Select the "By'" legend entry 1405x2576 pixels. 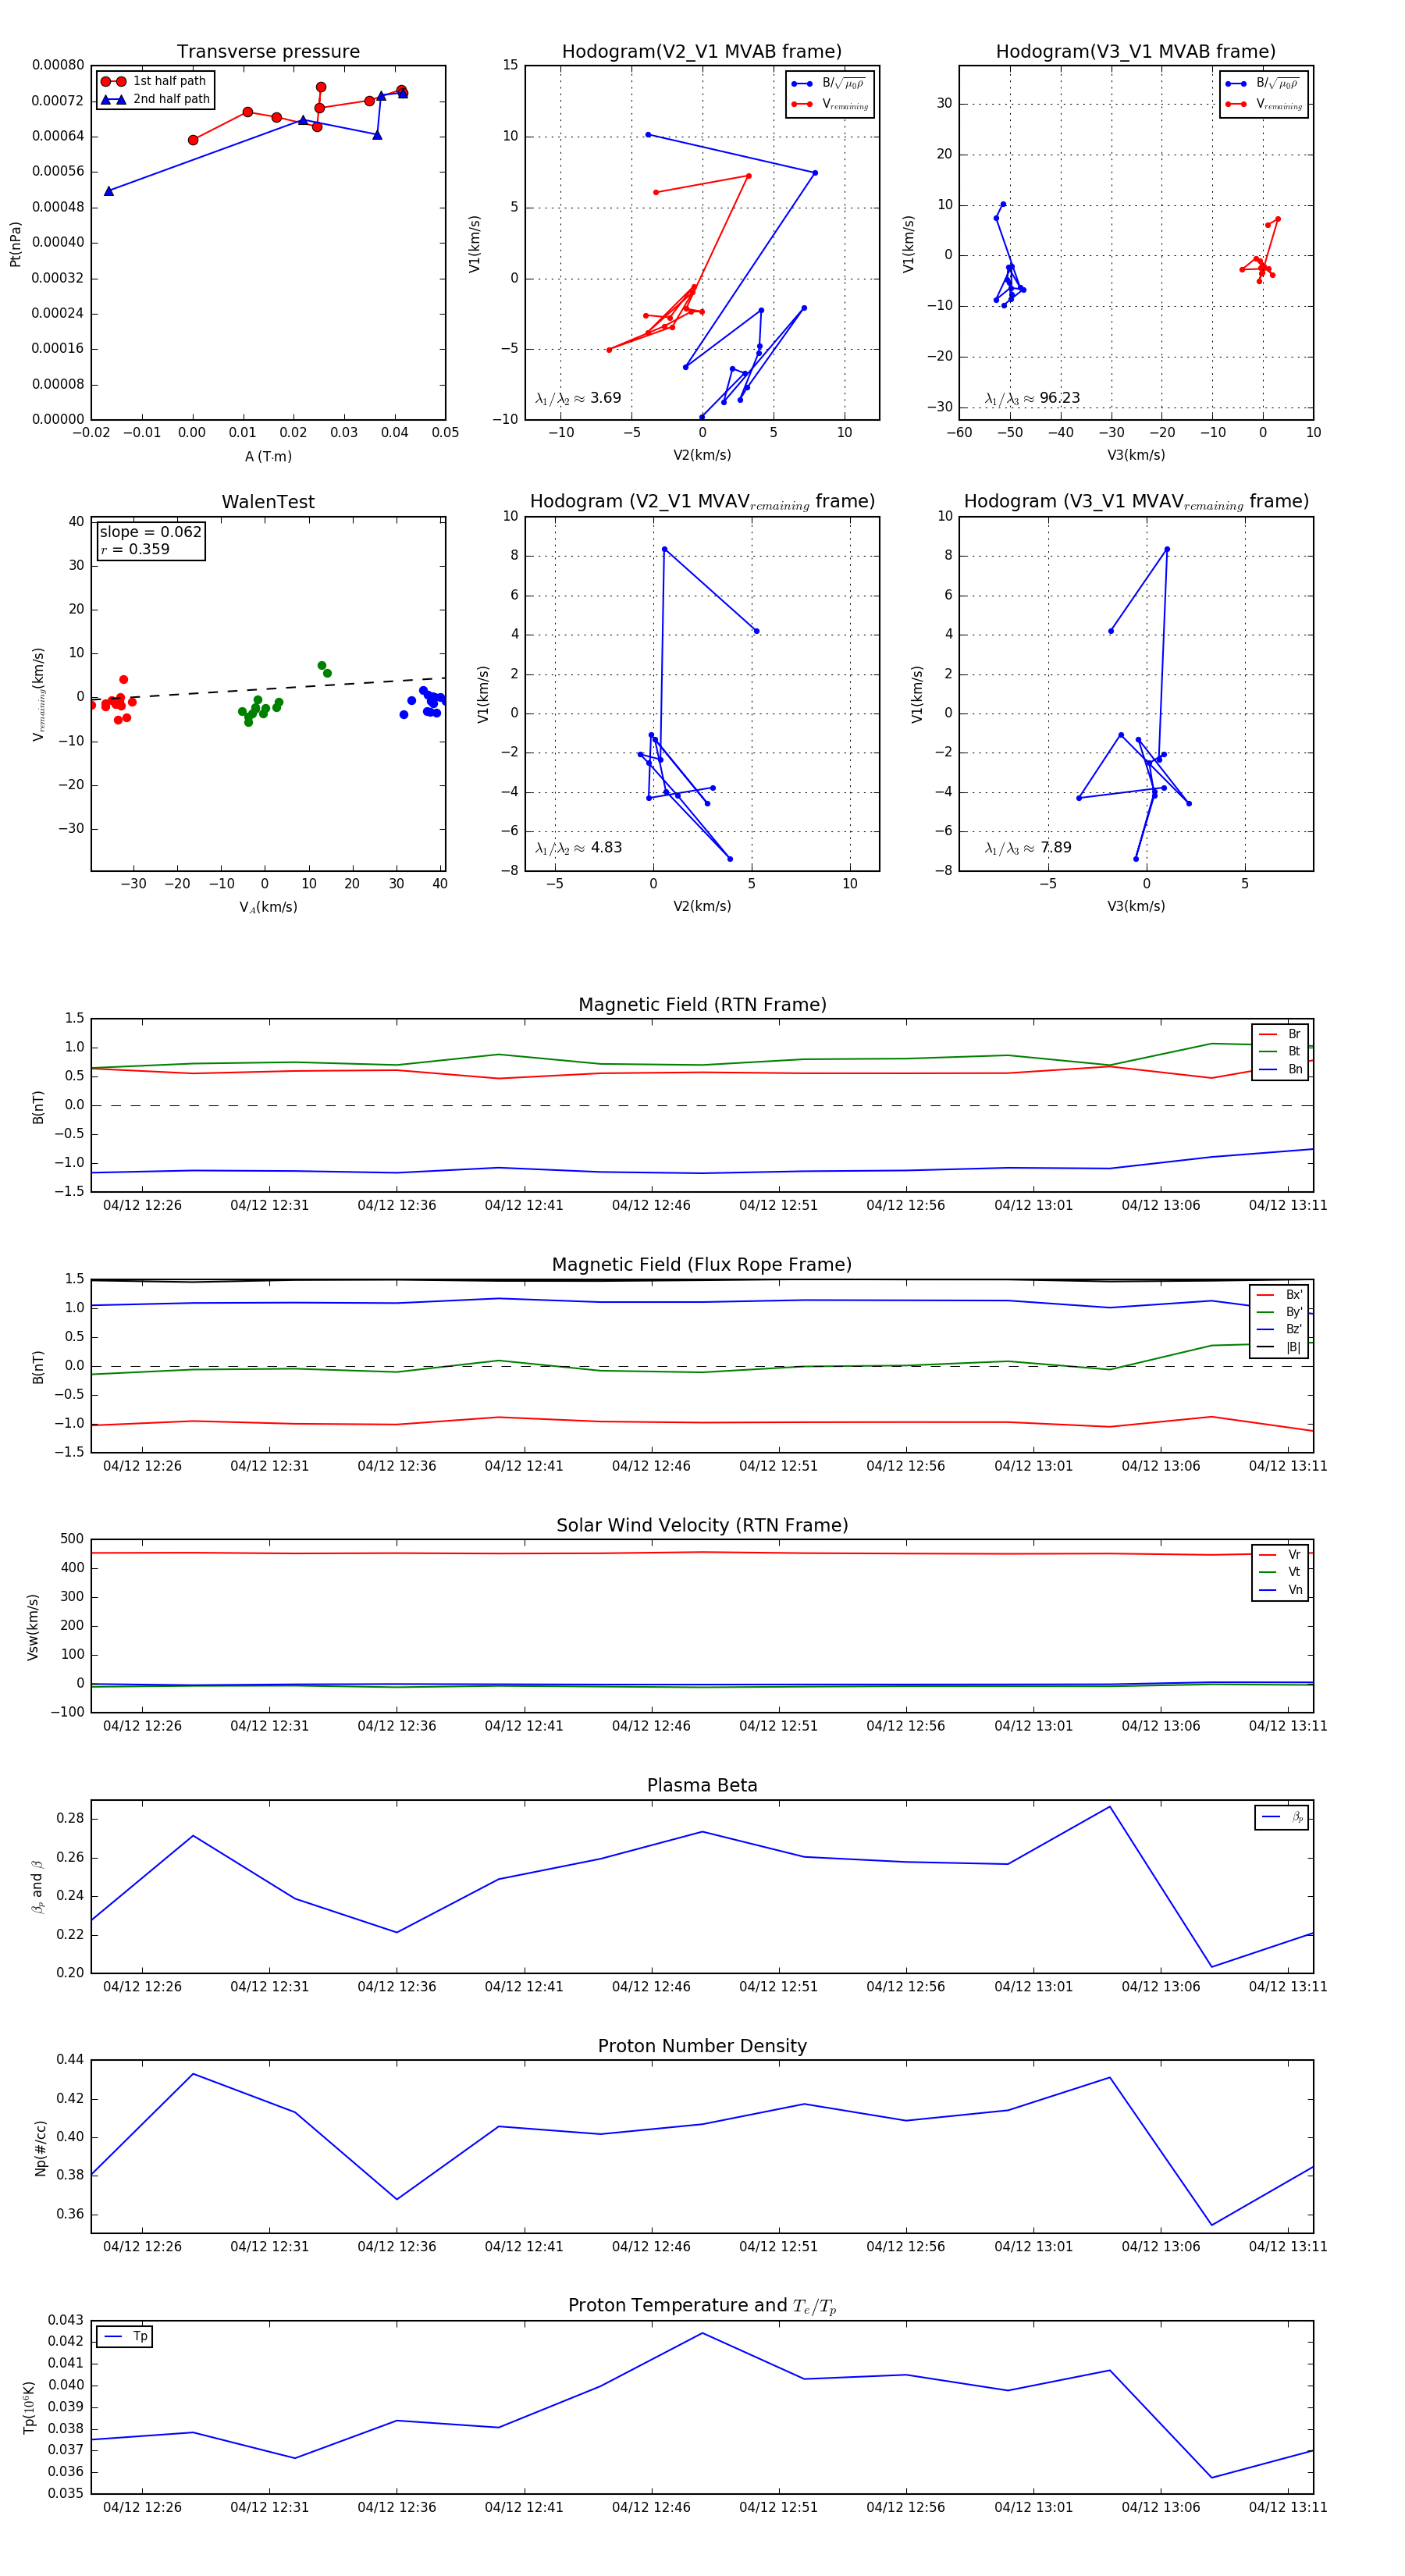[1280, 1312]
